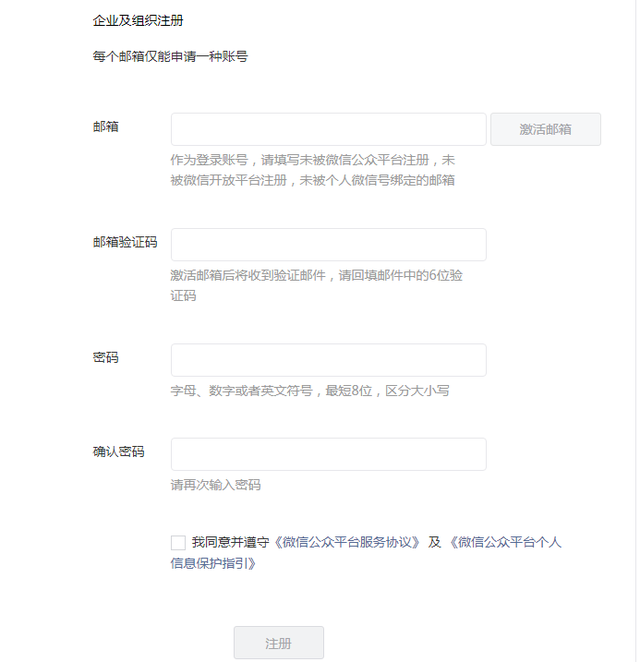The image size is (640, 662).
Task: Click the 注册 button
Action: pyautogui.click(x=278, y=643)
